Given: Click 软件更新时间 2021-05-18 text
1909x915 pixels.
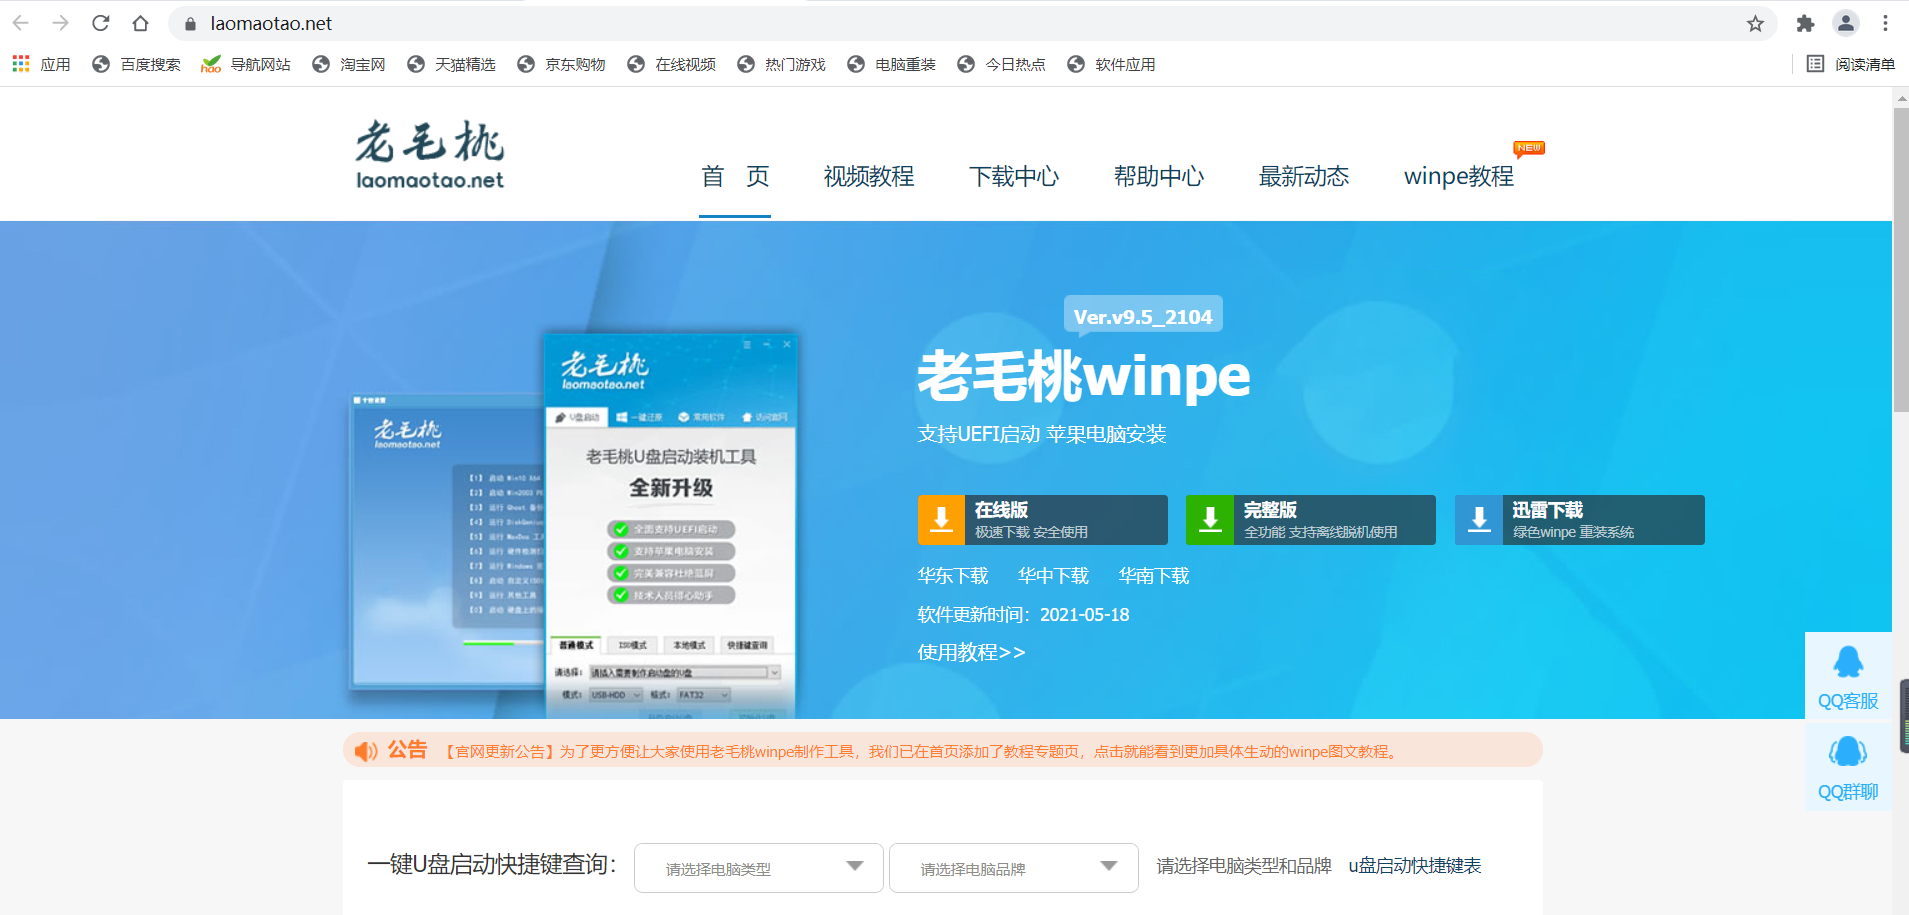Looking at the screenshot, I should [x=1024, y=615].
